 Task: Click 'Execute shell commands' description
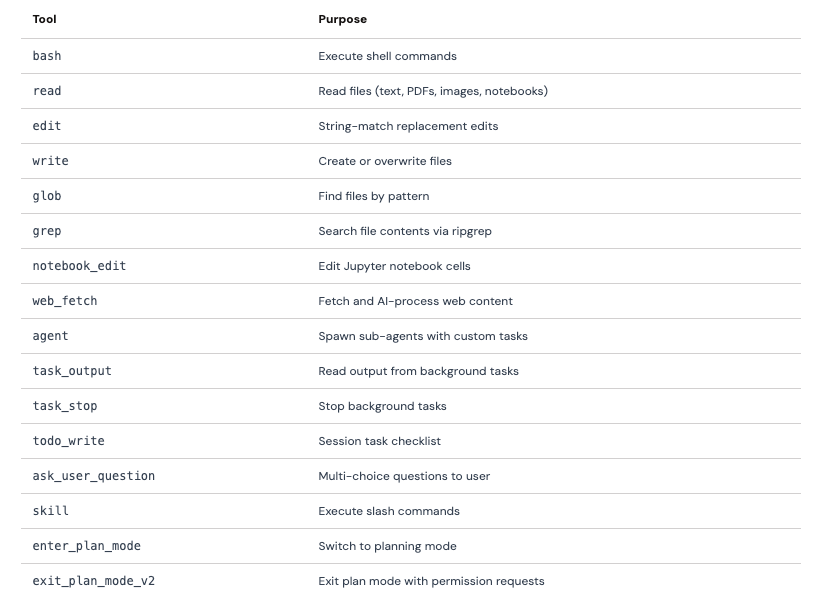(x=387, y=56)
